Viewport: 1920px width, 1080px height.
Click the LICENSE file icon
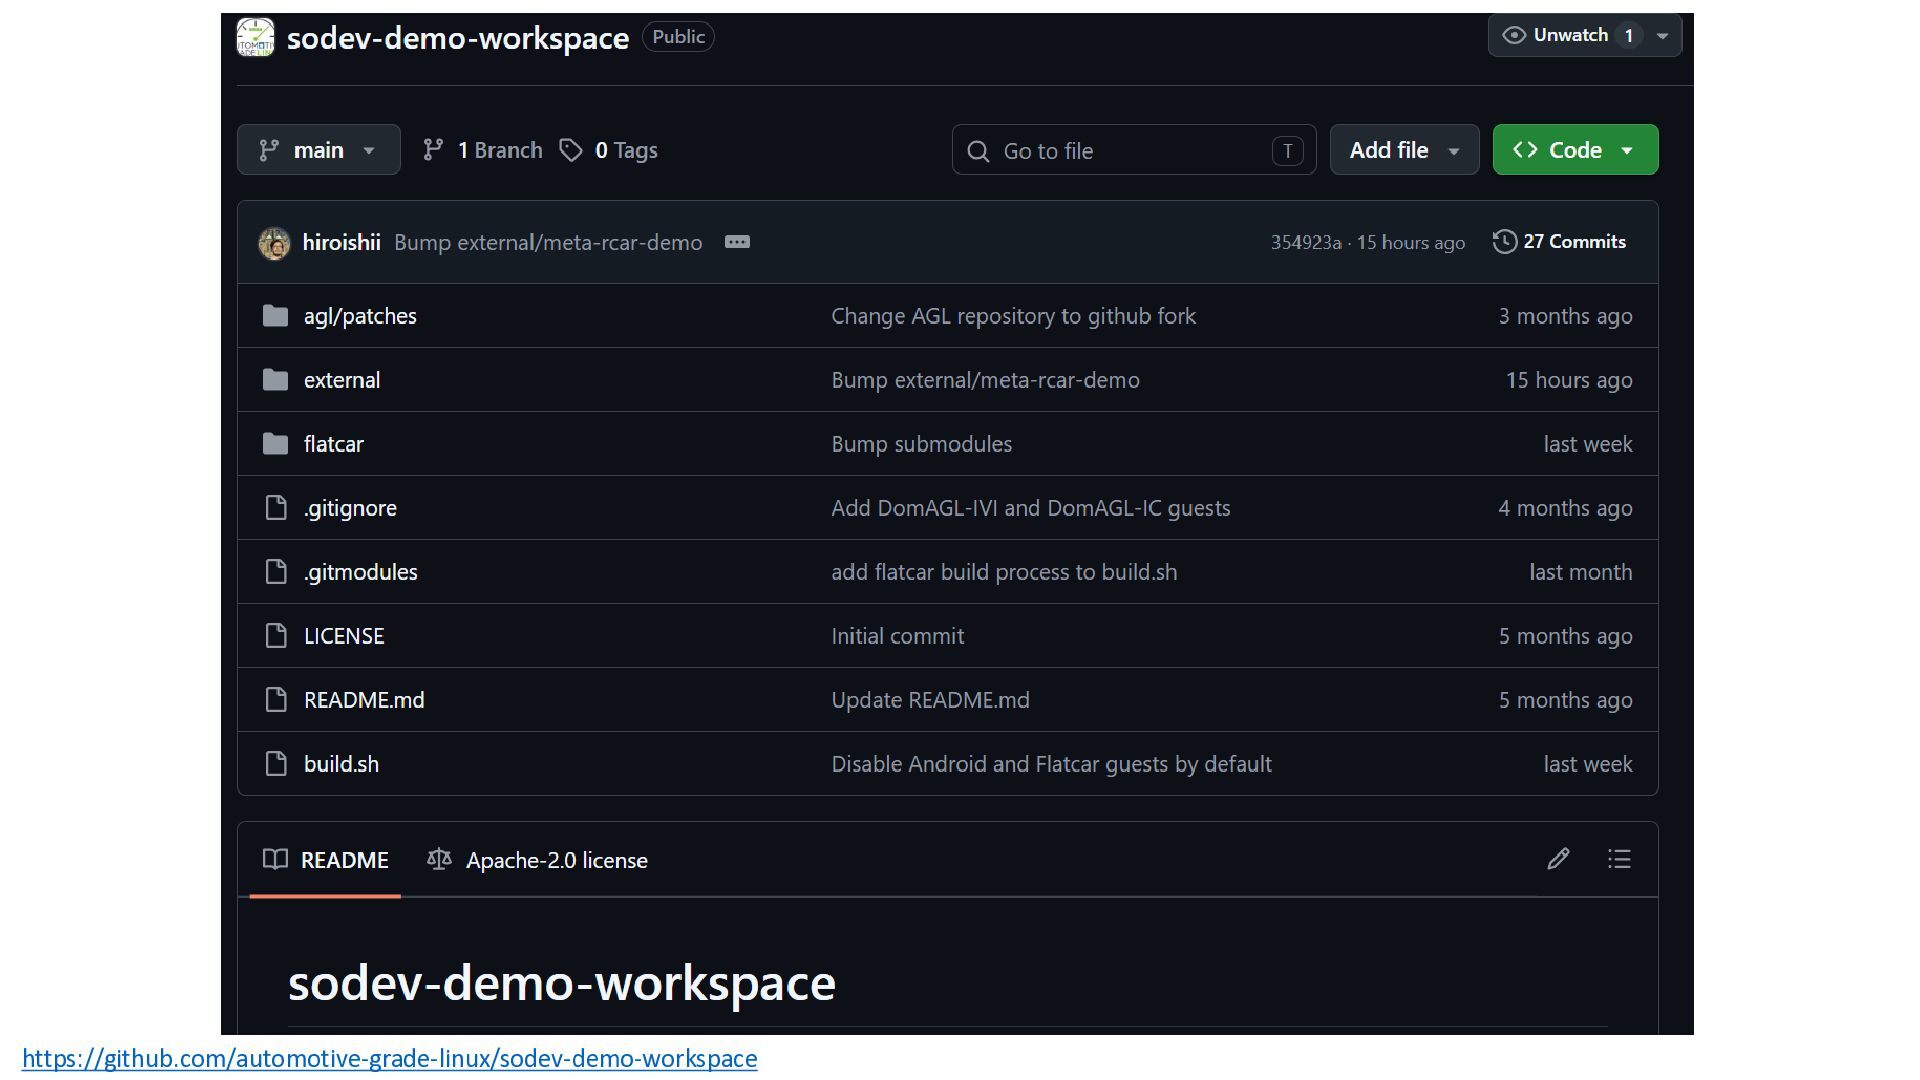275,636
